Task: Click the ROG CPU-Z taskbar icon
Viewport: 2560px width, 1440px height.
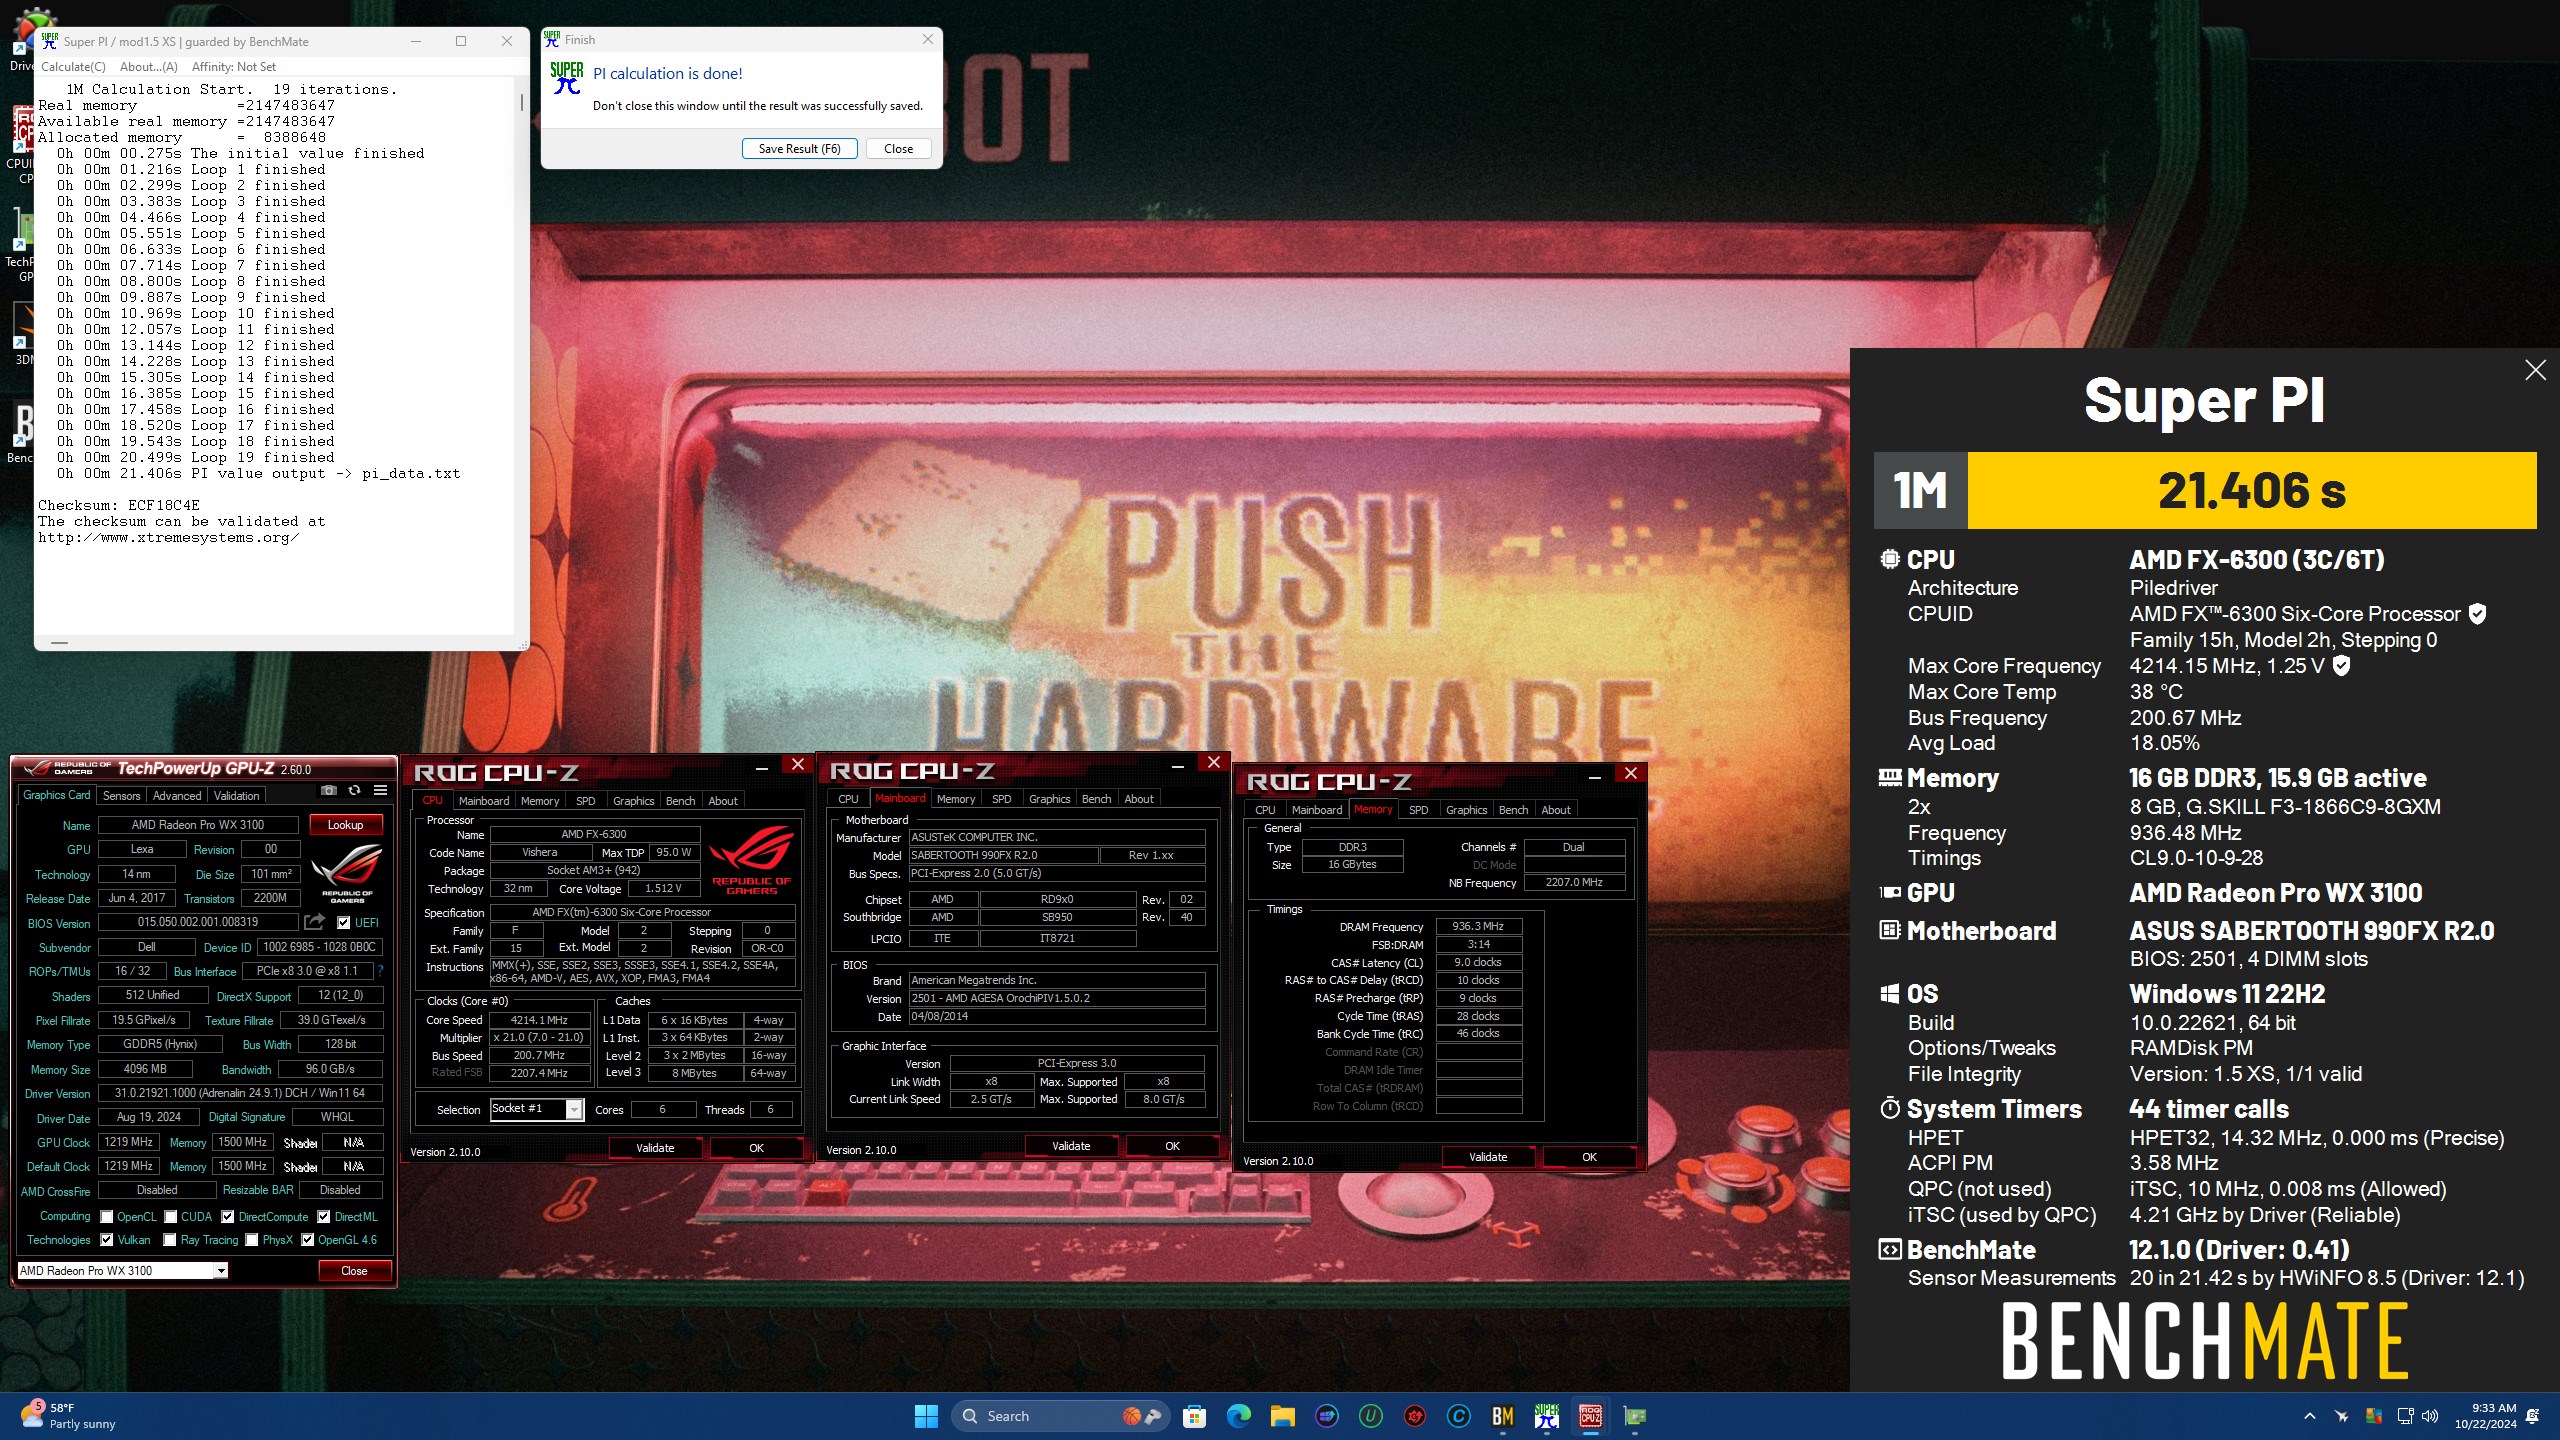Action: [1590, 1416]
